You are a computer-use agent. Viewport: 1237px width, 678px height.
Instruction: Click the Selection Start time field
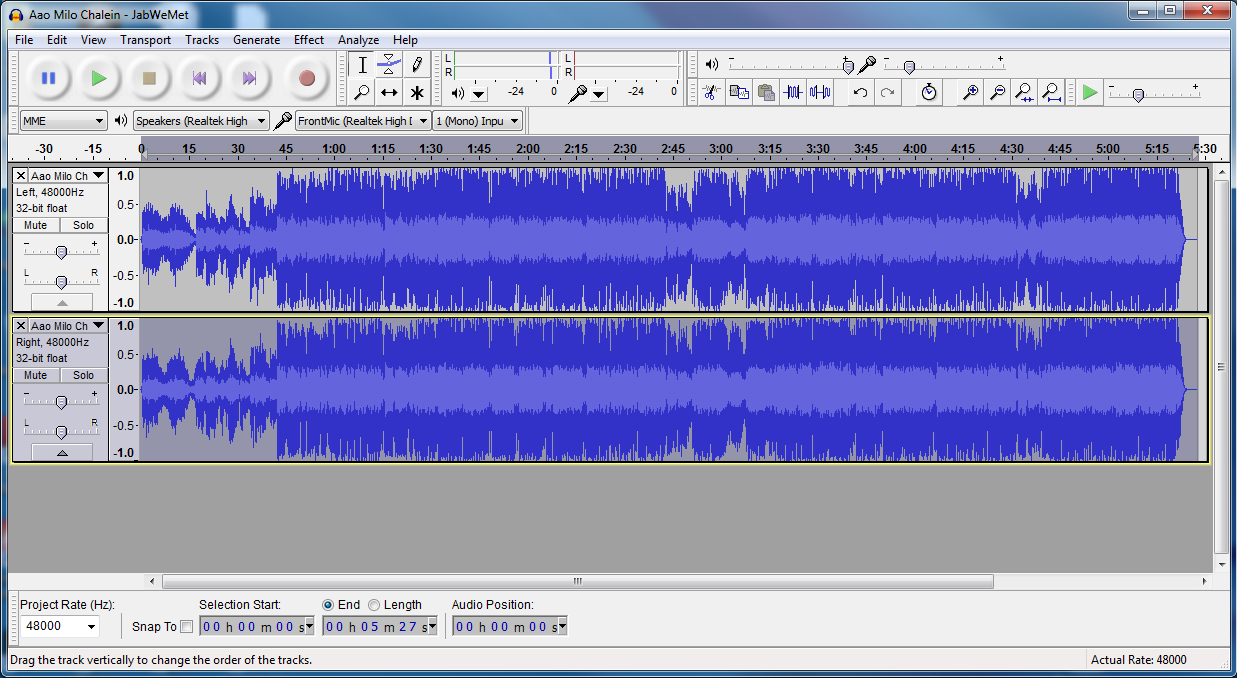256,626
